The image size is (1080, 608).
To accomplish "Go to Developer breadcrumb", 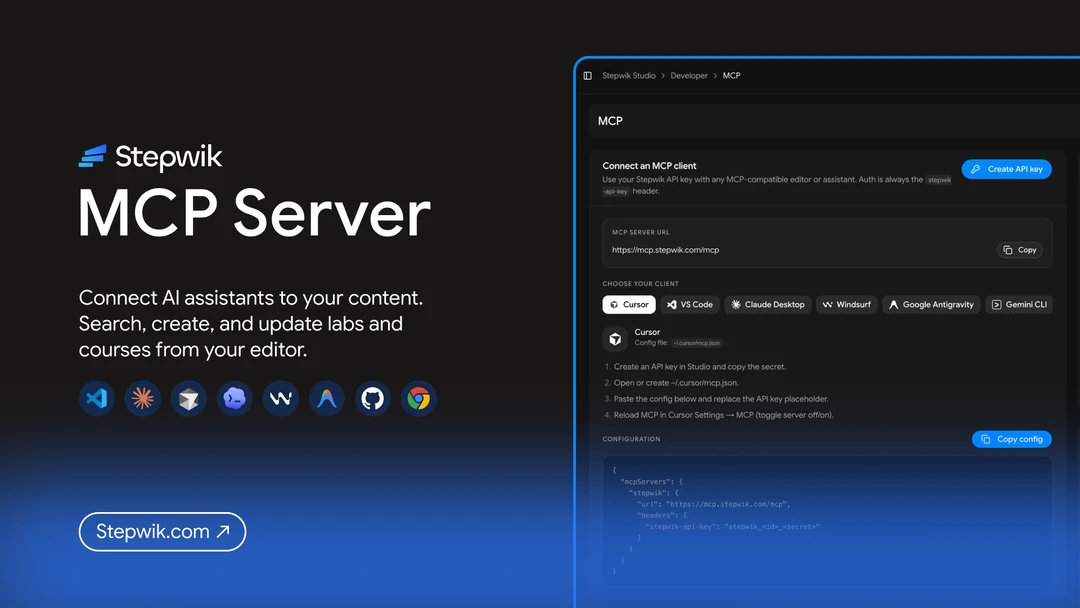I will (x=689, y=76).
